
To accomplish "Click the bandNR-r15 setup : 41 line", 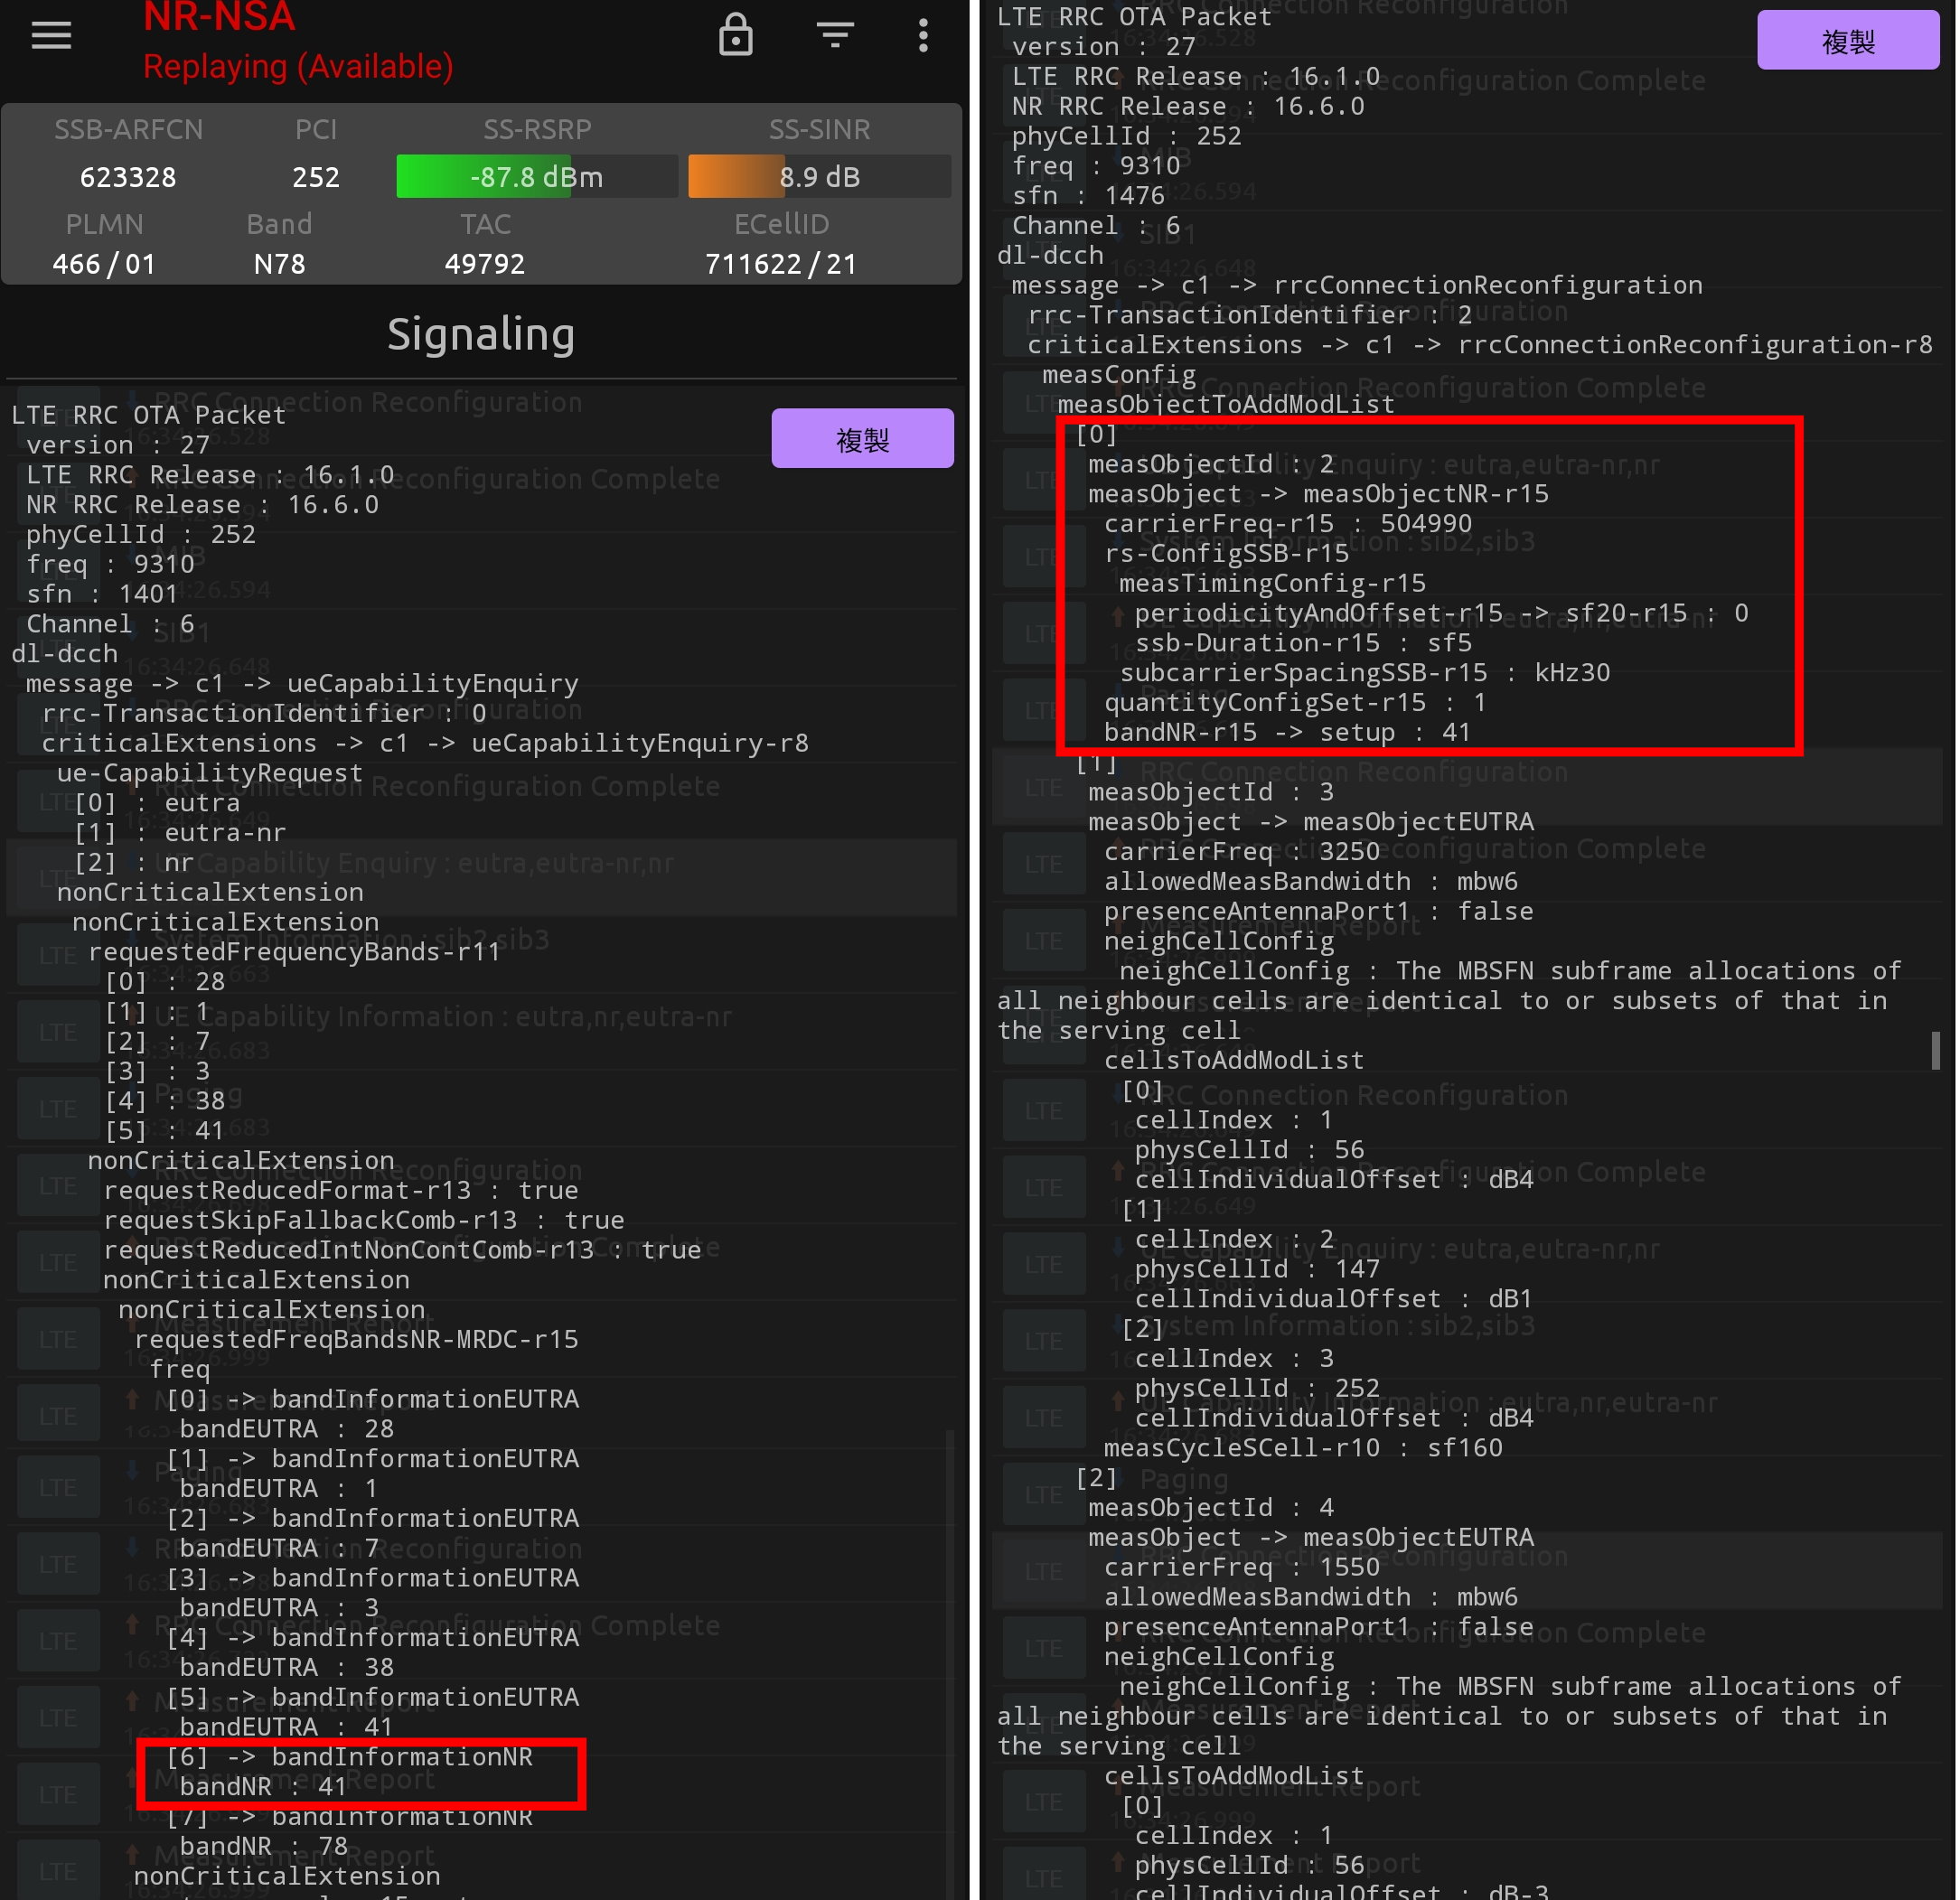I will click(1286, 733).
